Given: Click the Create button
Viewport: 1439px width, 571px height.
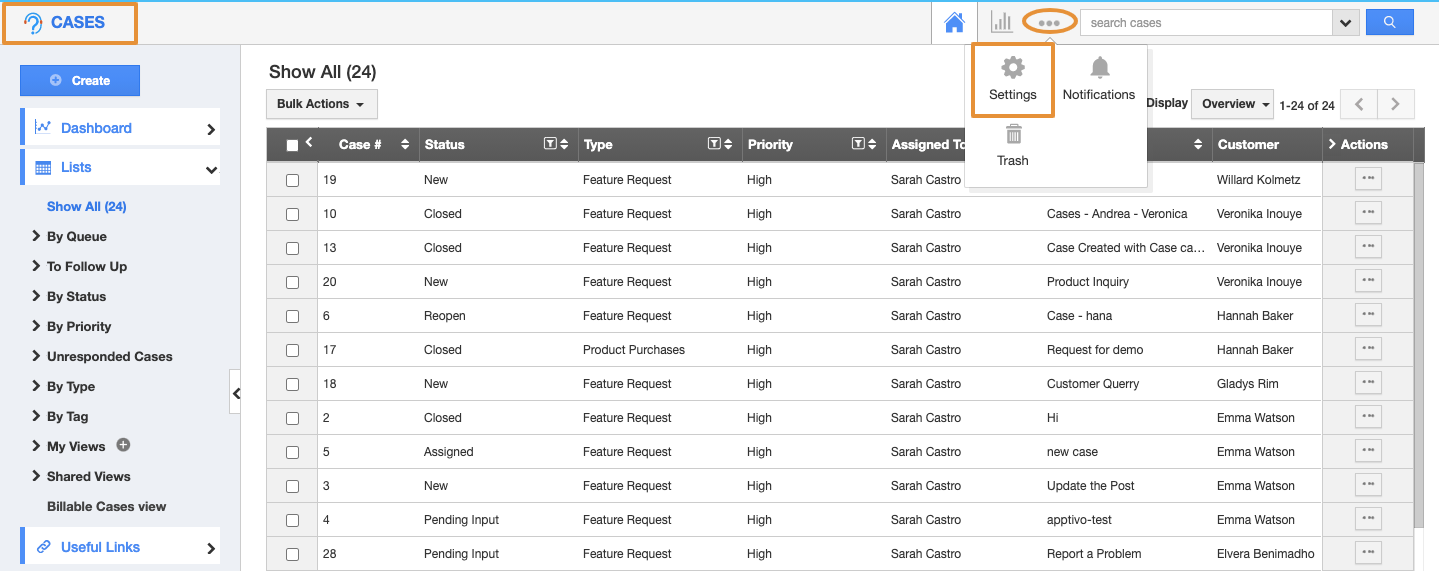Looking at the screenshot, I should (x=80, y=80).
